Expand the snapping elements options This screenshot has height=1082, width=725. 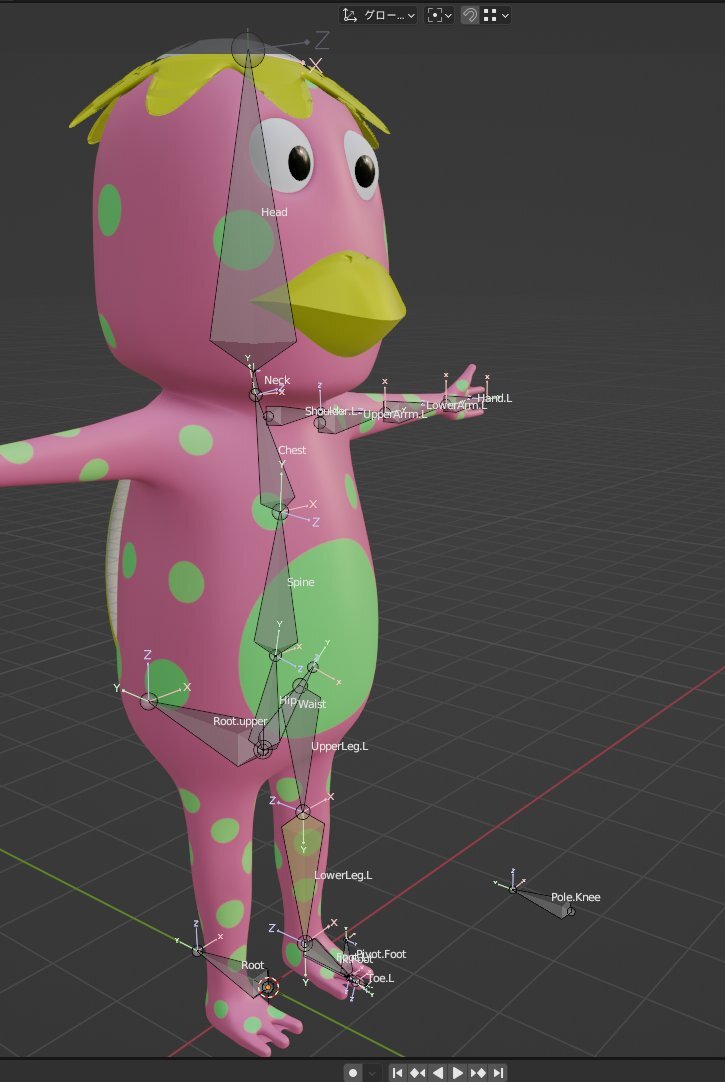point(496,15)
